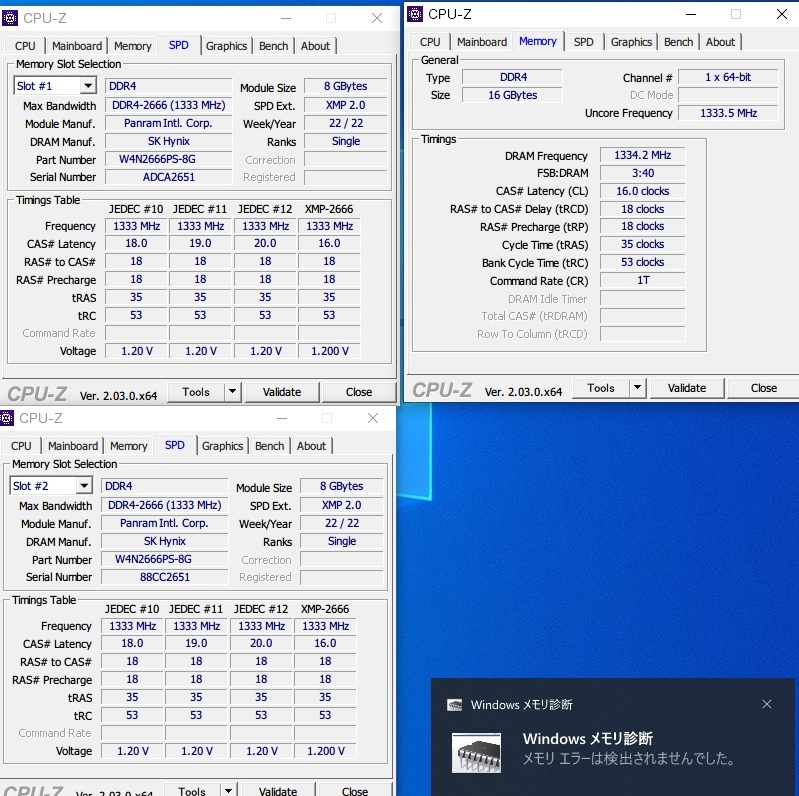Click Slot #1 XMP-2666 voltage 1.200 V cell
This screenshot has width=799, height=796.
[329, 351]
